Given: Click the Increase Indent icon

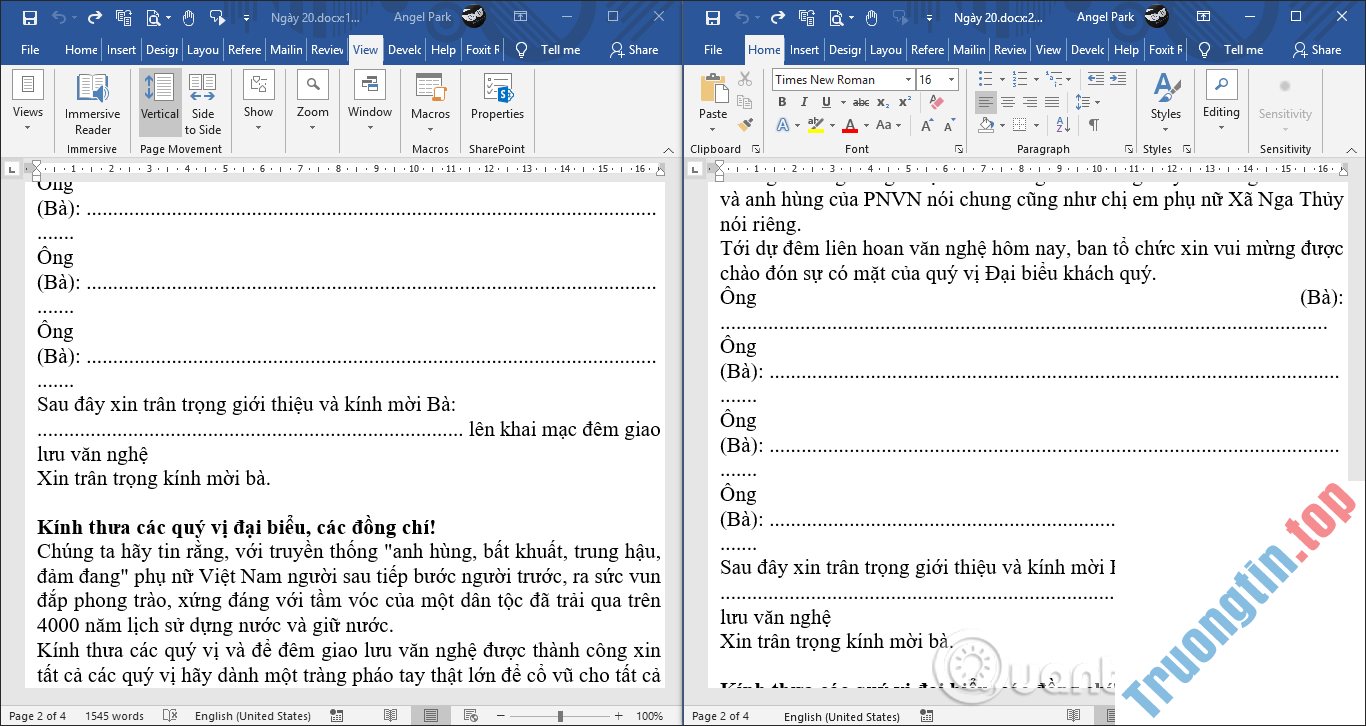Looking at the screenshot, I should (1117, 79).
